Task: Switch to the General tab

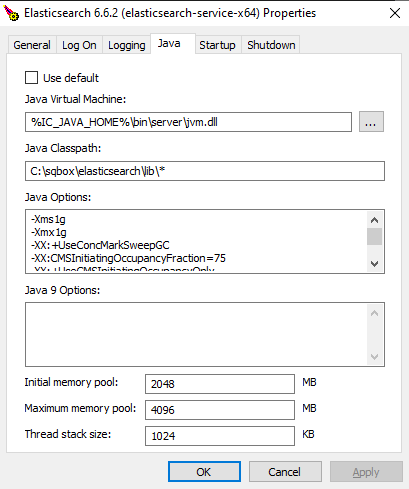Action: (x=32, y=45)
